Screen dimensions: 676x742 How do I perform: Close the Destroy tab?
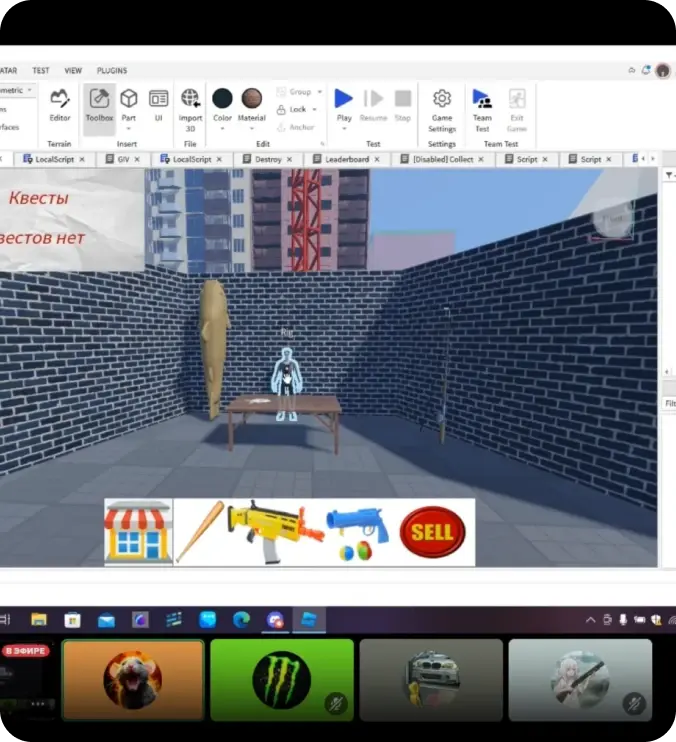pyautogui.click(x=290, y=159)
